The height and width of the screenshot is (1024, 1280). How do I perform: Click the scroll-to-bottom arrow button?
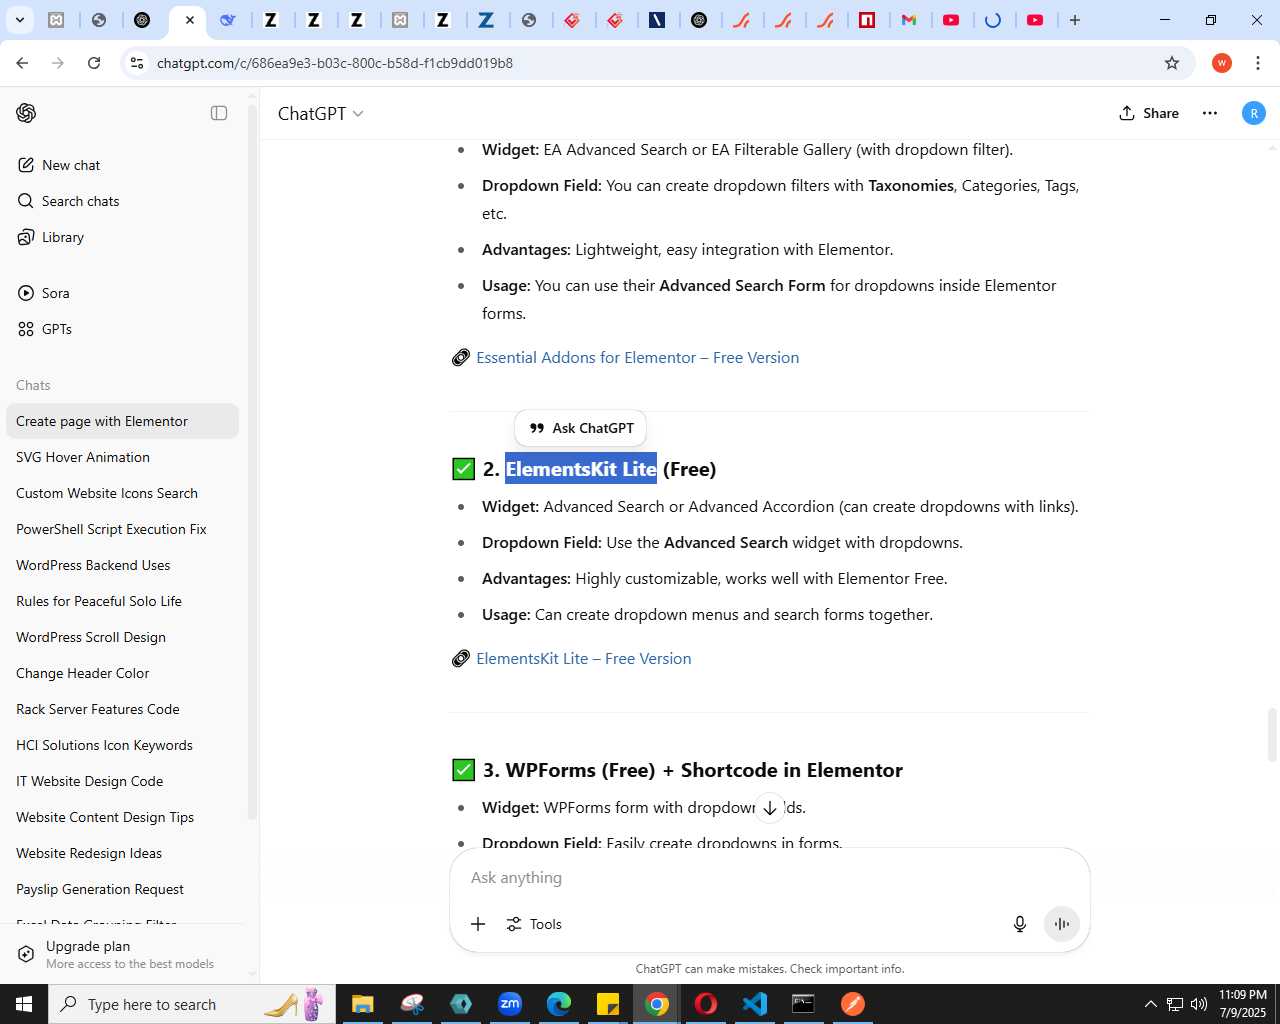[x=770, y=808]
